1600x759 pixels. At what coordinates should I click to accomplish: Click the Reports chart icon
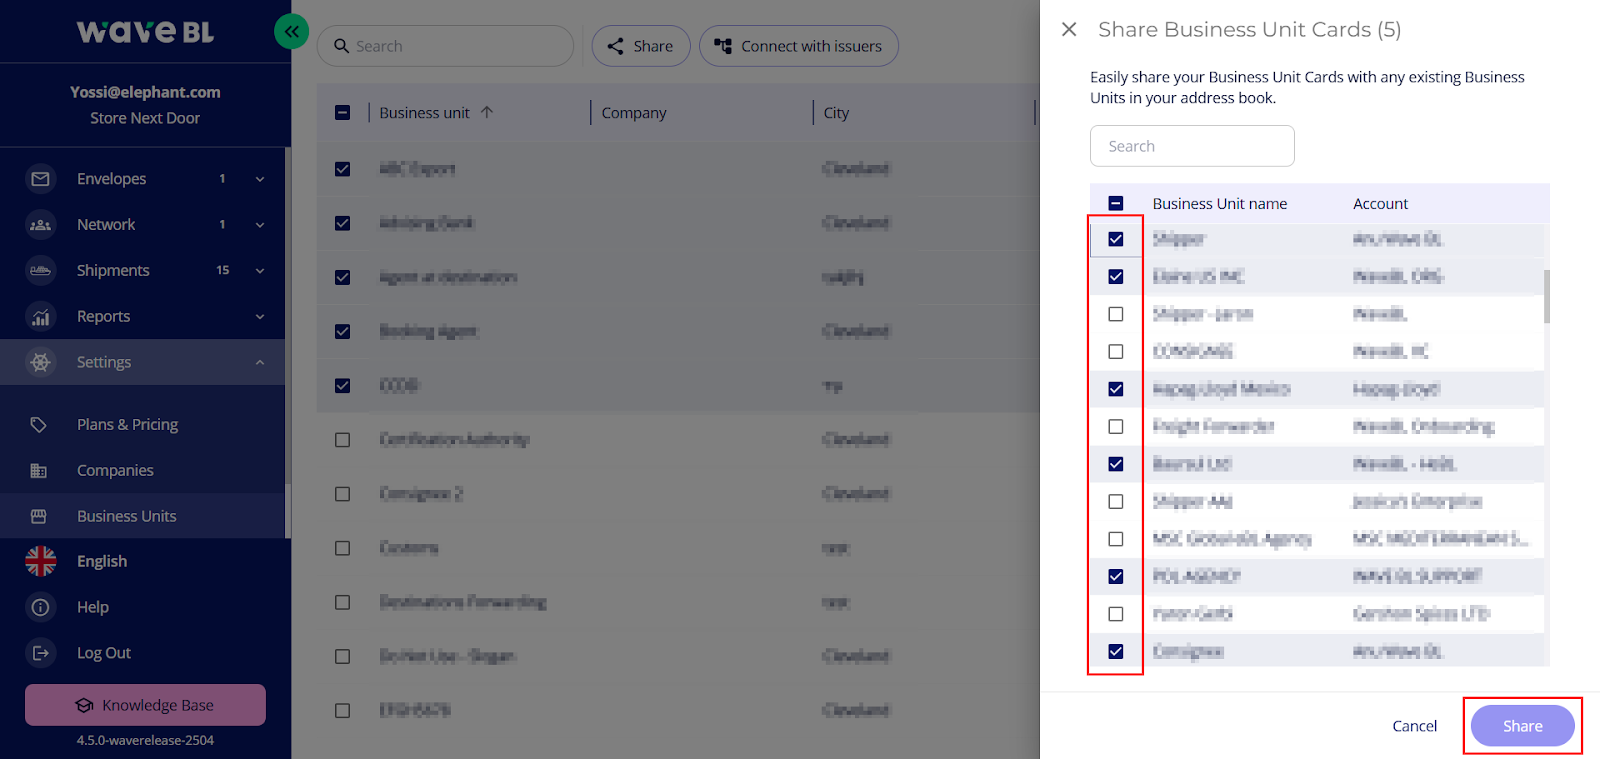40,317
